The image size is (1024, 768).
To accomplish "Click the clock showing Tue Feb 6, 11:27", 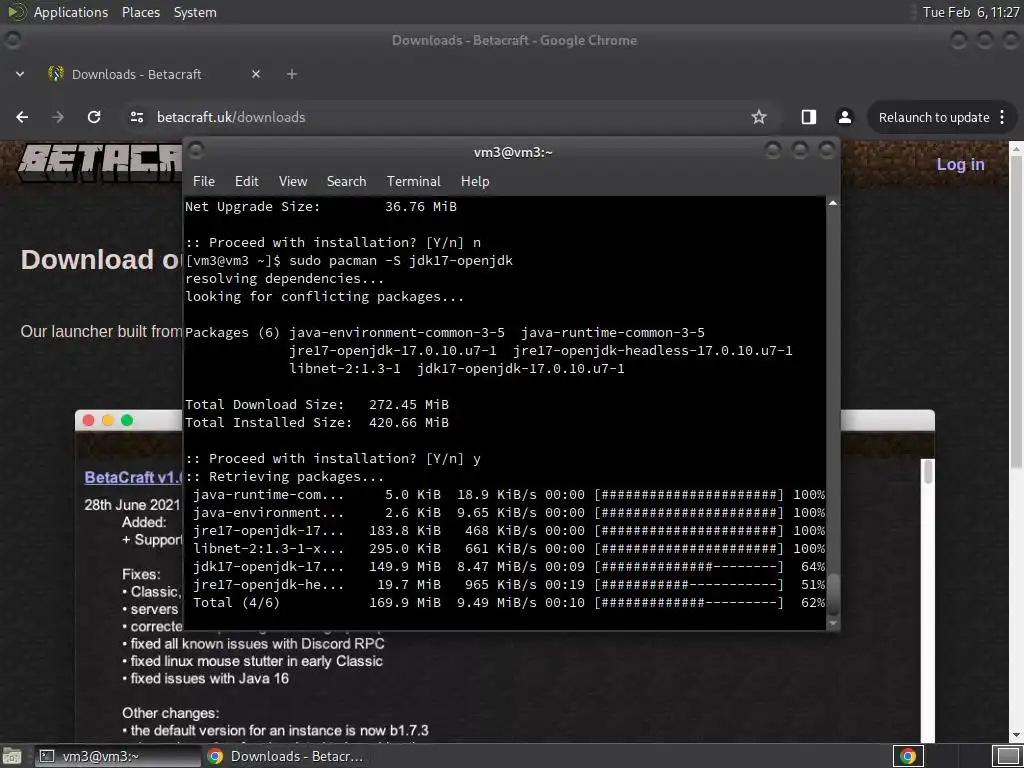I will (970, 12).
